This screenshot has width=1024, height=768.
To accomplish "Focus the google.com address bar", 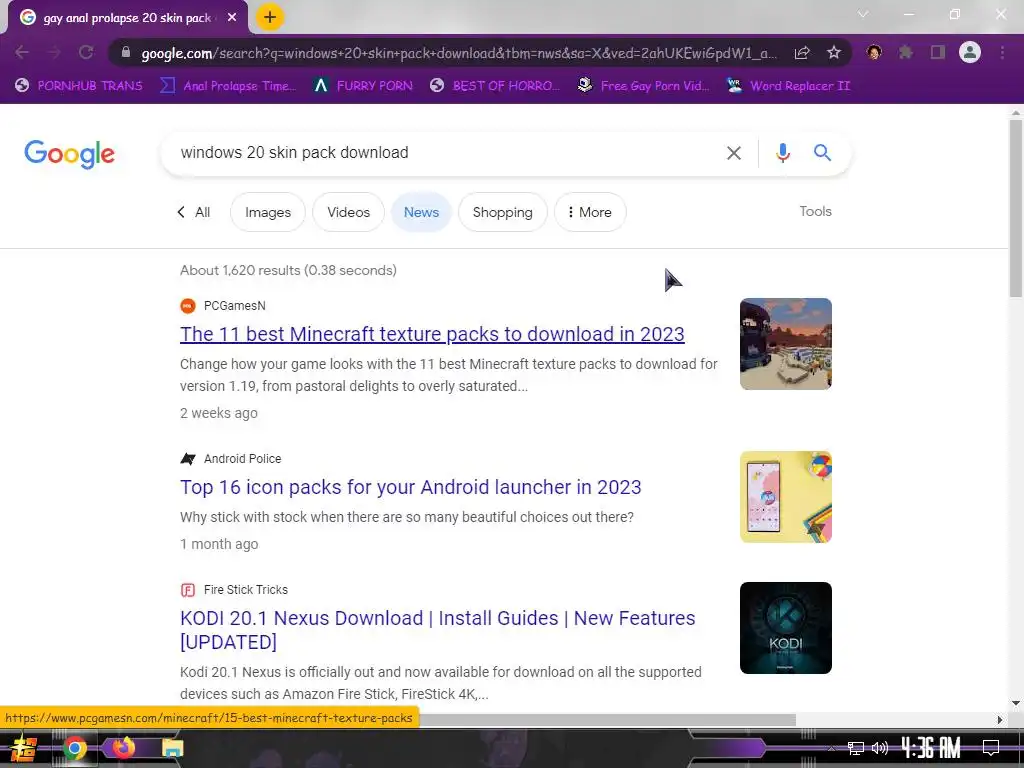I will pyautogui.click(x=459, y=53).
